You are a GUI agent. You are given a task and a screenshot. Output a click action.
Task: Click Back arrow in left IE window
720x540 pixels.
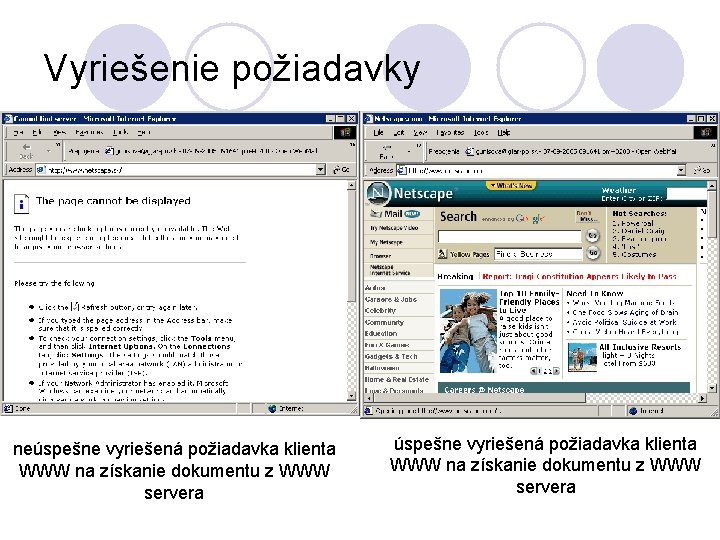click(26, 147)
